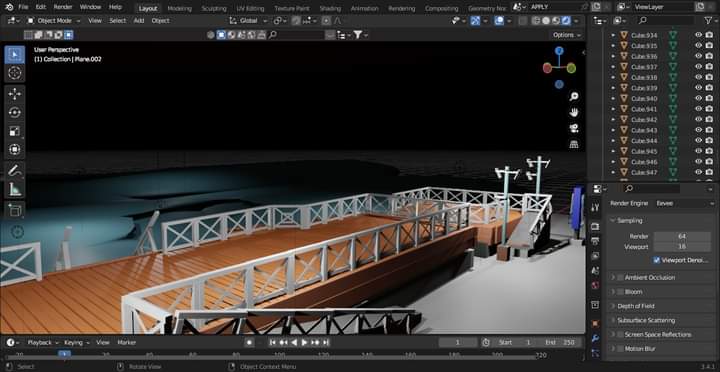Image resolution: width=720 pixels, height=372 pixels.
Task: Open the Object Mode dropdown
Action: coord(53,21)
